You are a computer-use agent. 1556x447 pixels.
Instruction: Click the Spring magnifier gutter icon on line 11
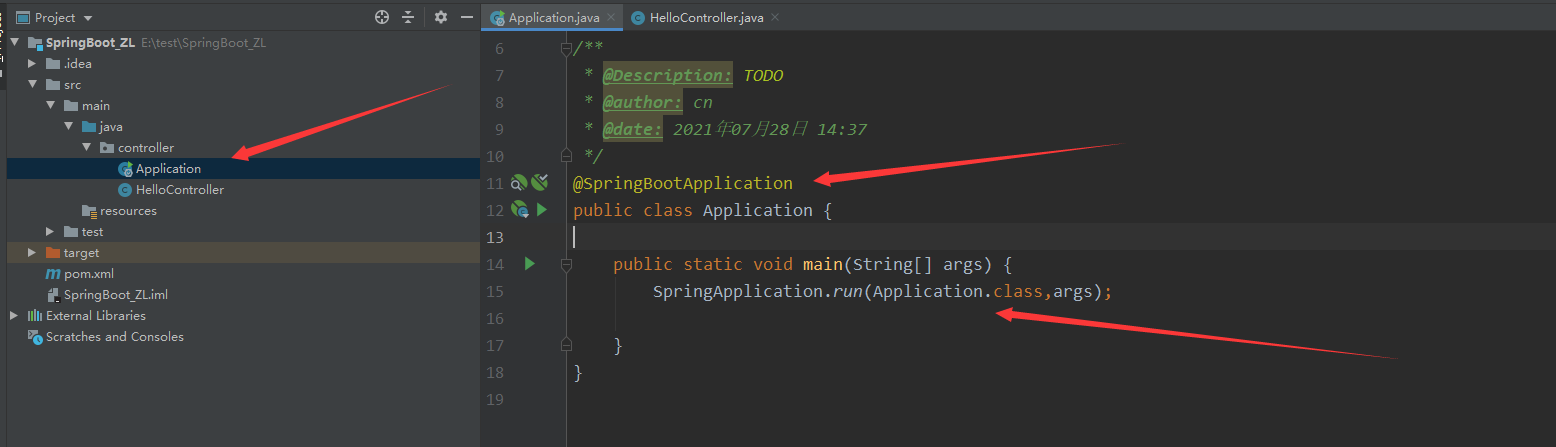[518, 183]
